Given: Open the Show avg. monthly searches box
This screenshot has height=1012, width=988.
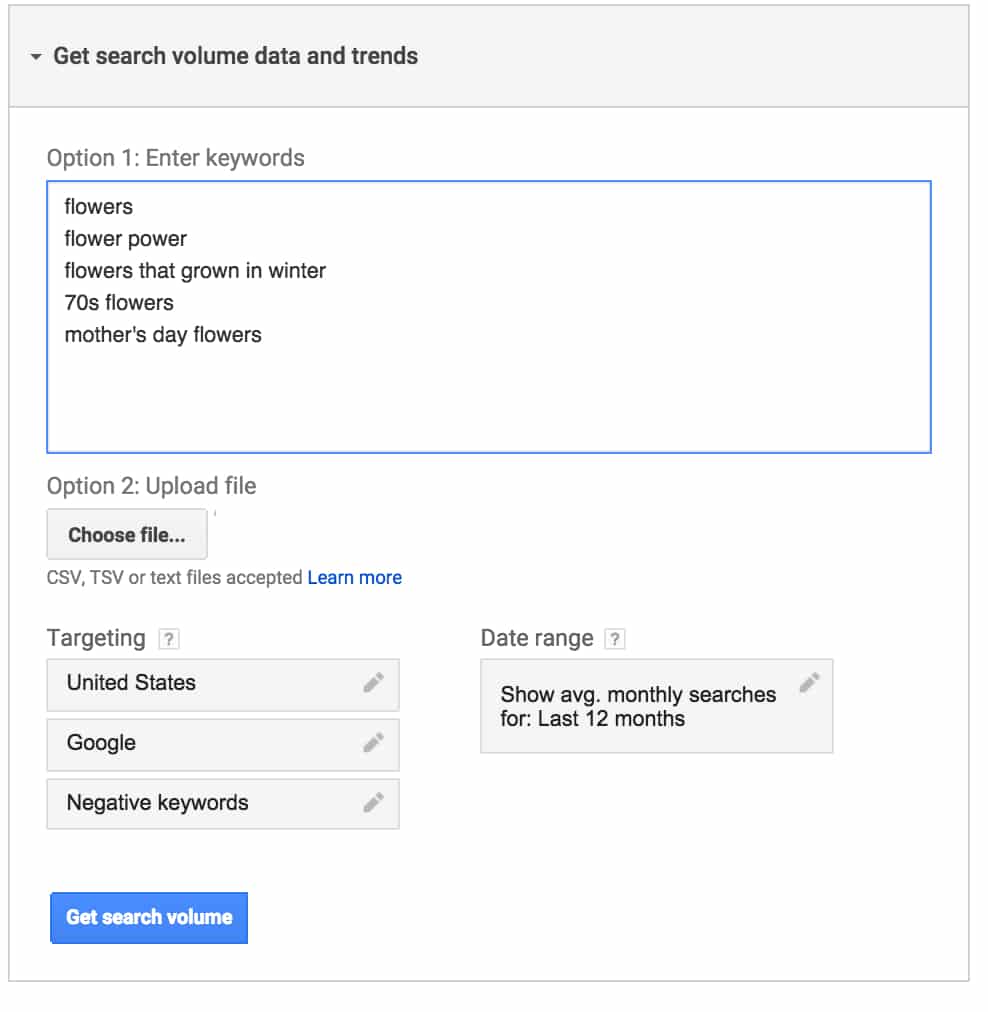Looking at the screenshot, I should 657,706.
